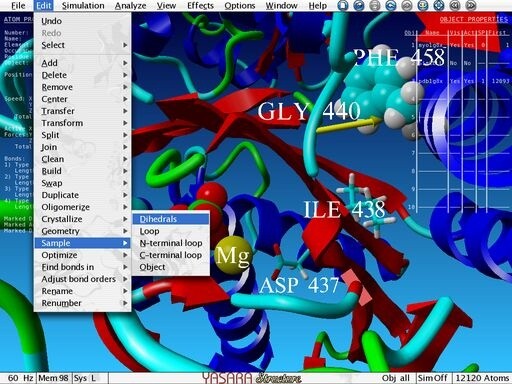Open the File menu
Image resolution: width=512 pixels, height=384 pixels.
coord(18,6)
